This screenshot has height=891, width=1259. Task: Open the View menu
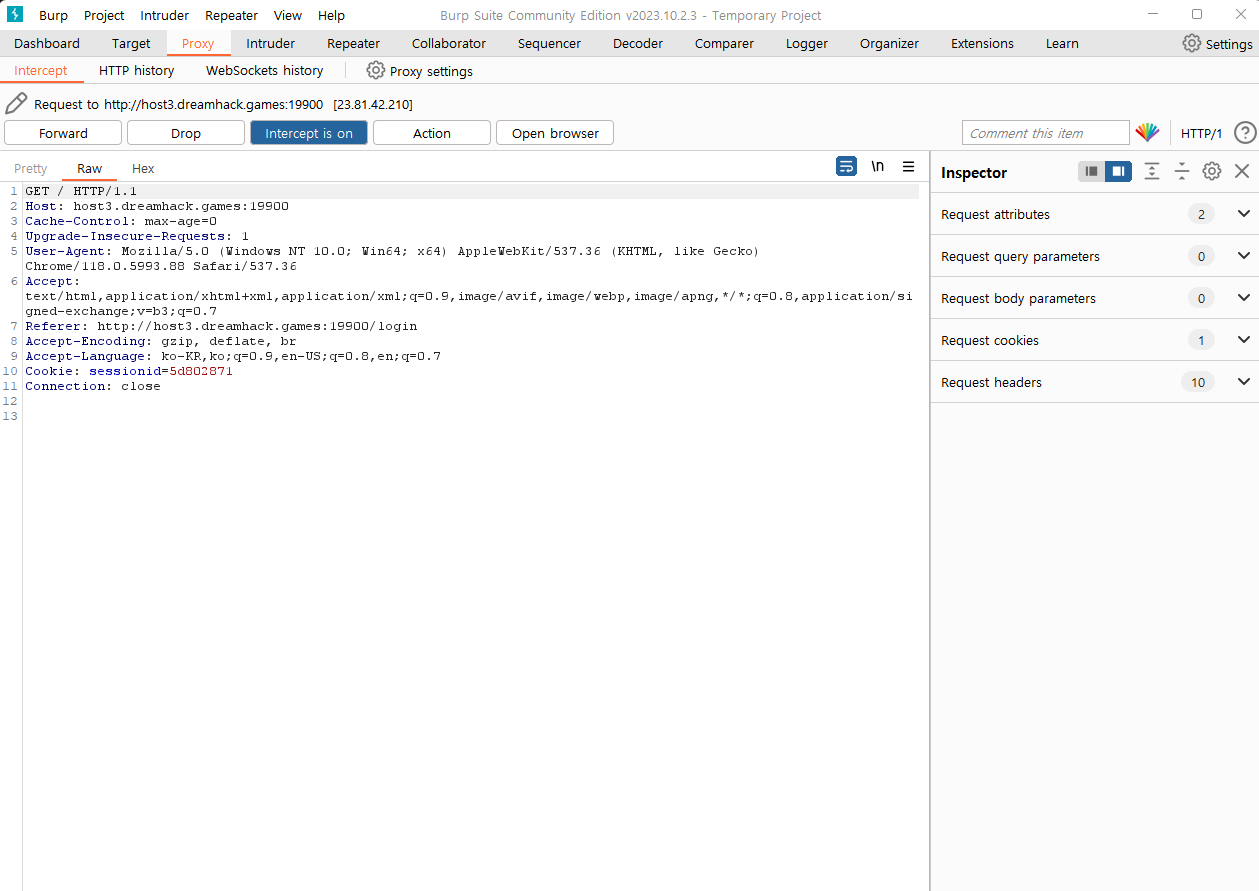(x=288, y=15)
